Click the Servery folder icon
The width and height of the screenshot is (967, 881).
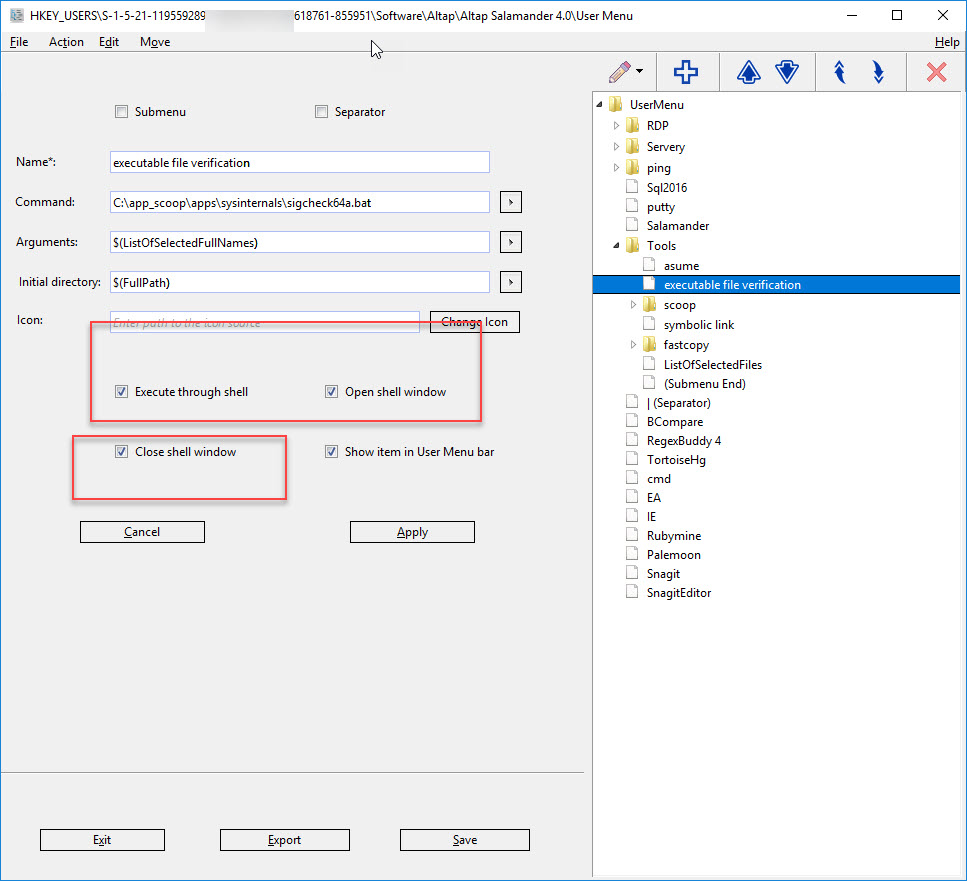point(633,147)
